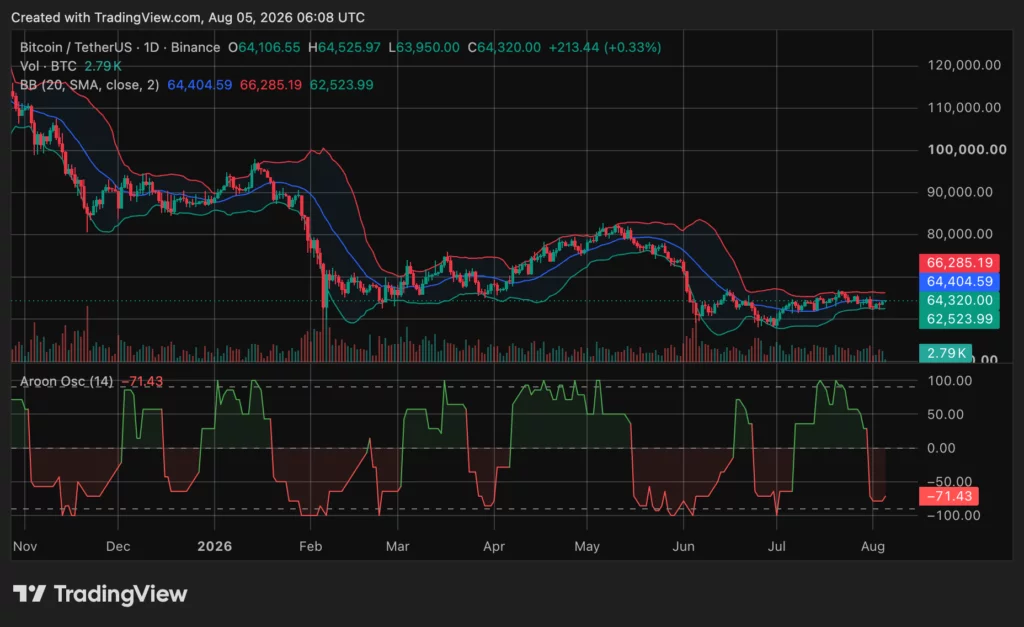This screenshot has width=1024, height=627.
Task: Click the 80,000.00 price scale label
Action: [960, 234]
